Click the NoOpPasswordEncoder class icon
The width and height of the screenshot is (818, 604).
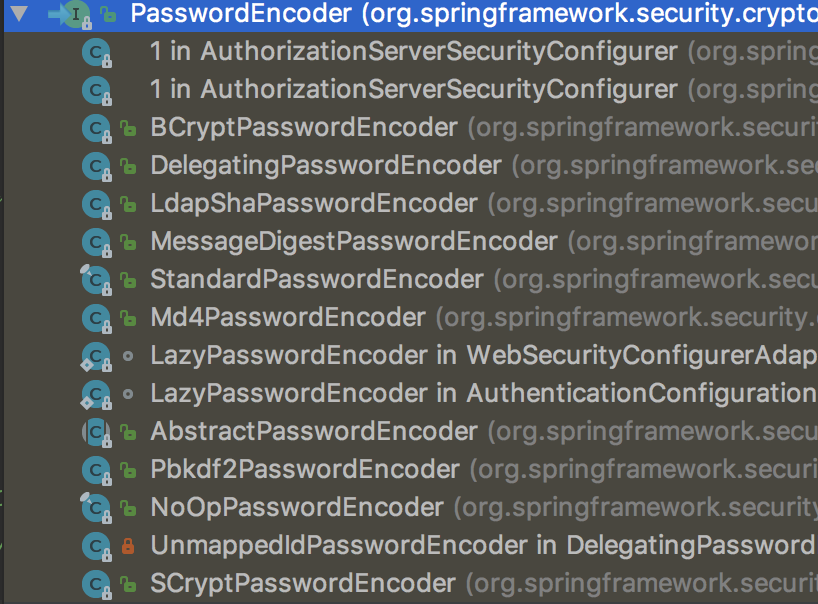coord(95,508)
